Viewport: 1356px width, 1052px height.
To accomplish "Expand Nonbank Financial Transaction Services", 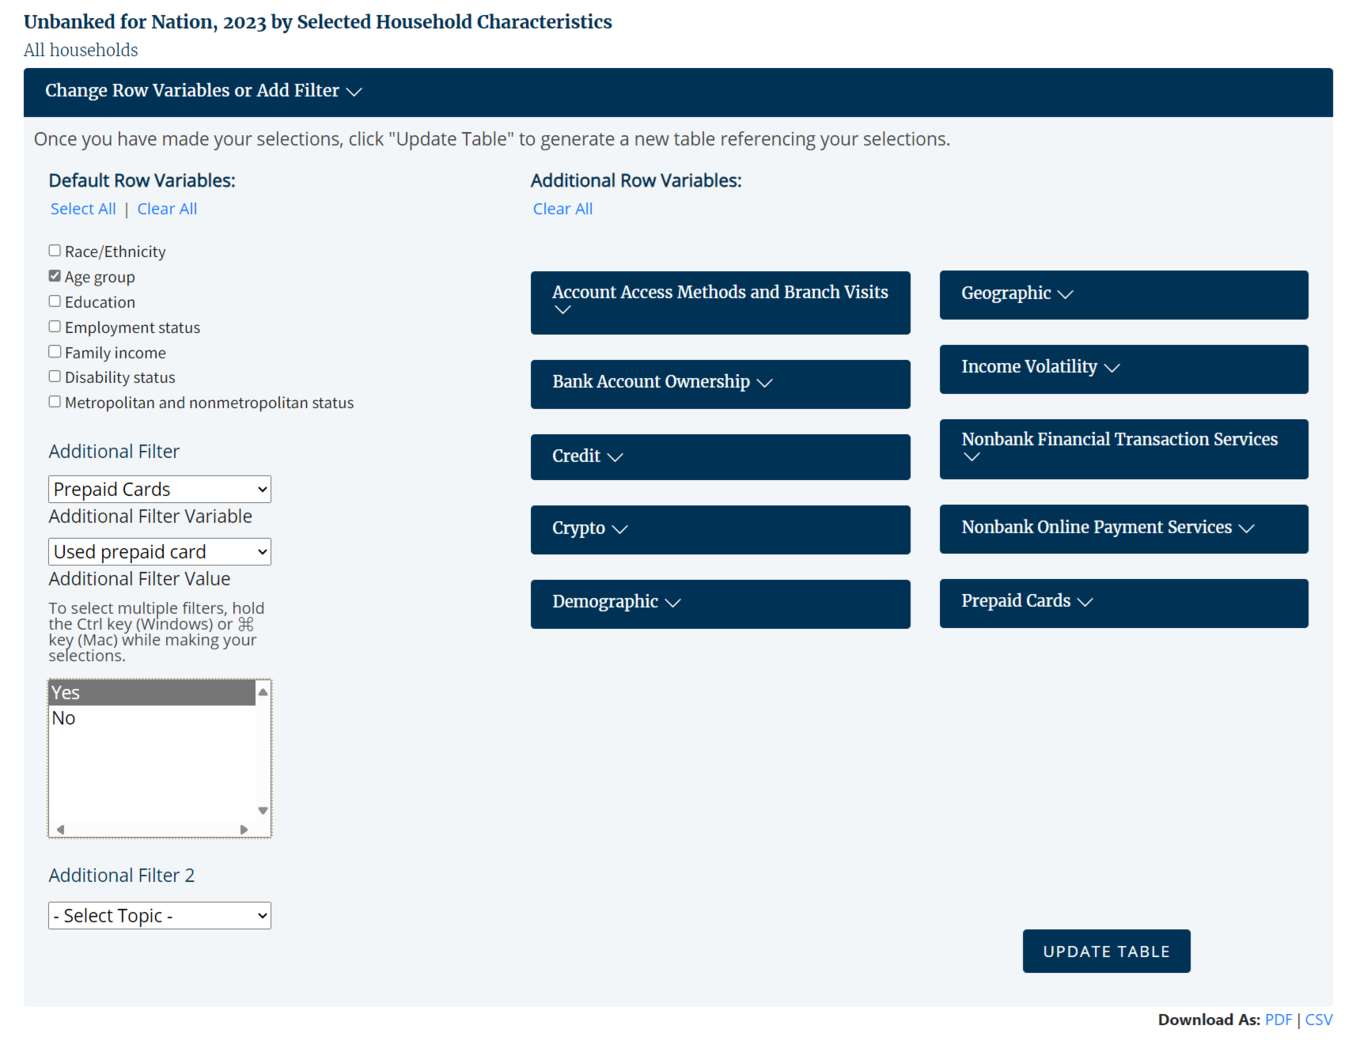I will coord(1124,449).
